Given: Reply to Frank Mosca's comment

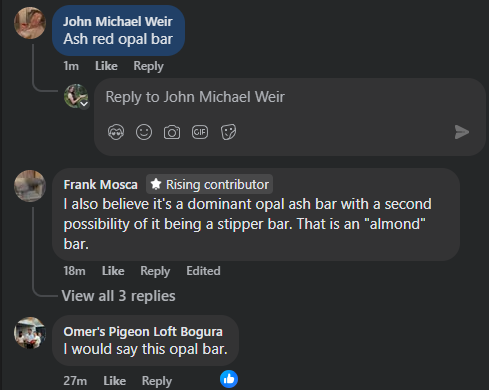Looking at the screenshot, I should (x=155, y=271).
